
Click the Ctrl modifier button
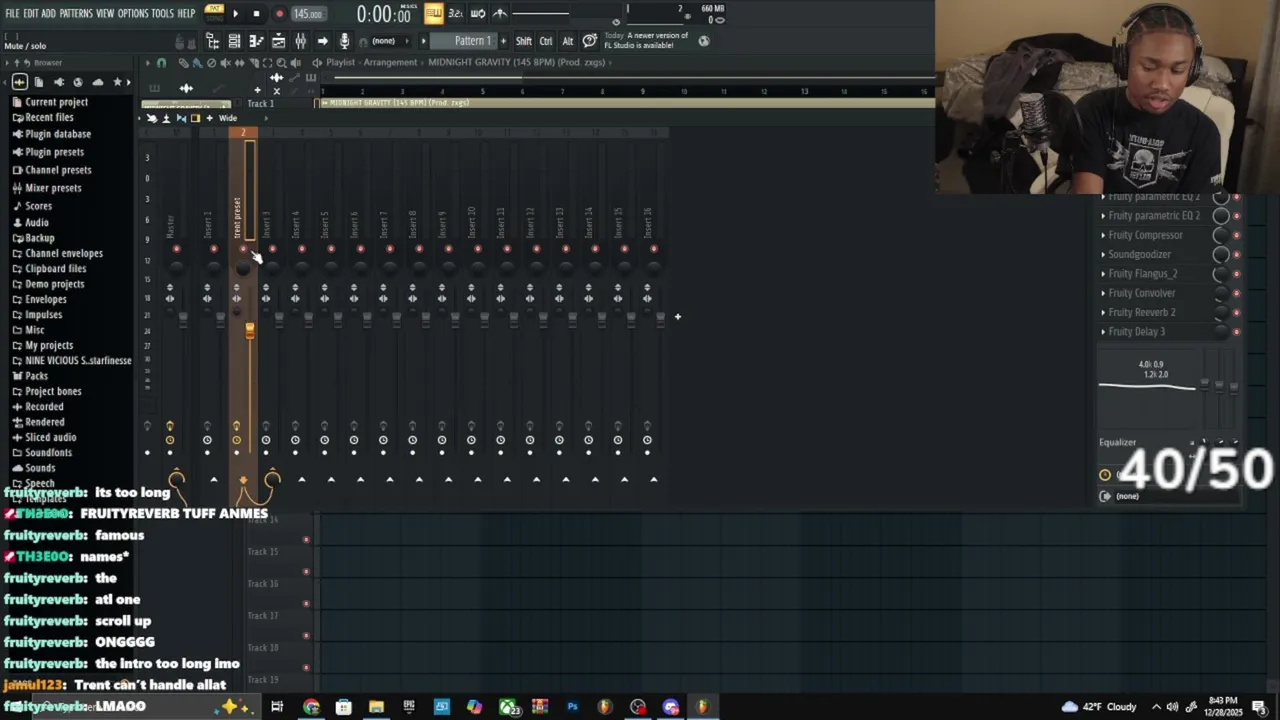click(546, 41)
